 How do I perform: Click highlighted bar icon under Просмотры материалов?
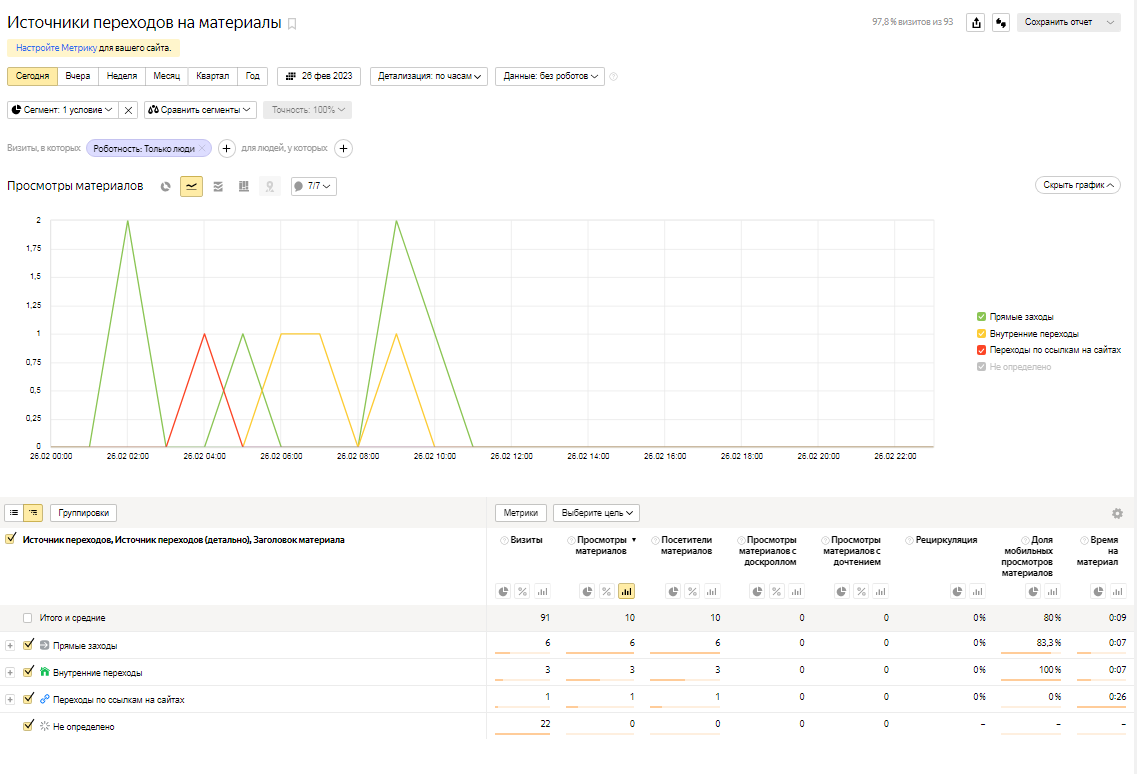627,592
